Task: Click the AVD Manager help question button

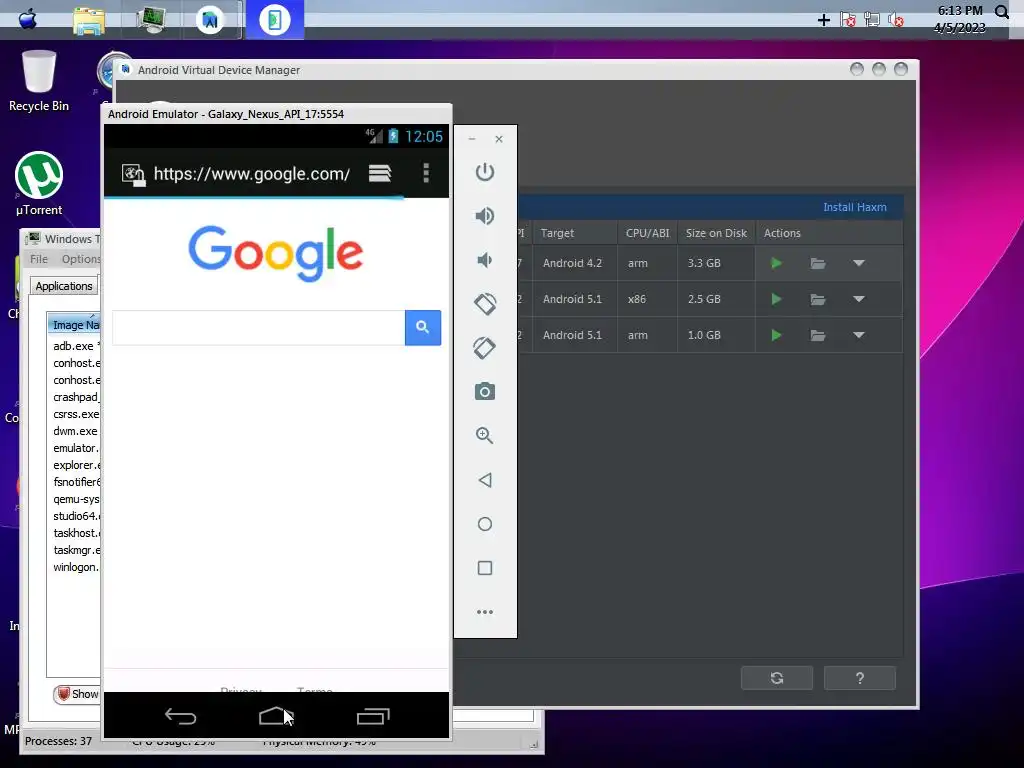Action: point(859,678)
